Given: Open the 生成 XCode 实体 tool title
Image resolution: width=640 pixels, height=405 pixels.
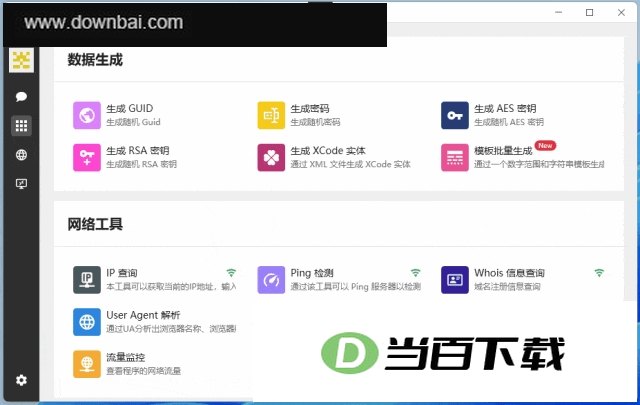Looking at the screenshot, I should [x=328, y=151].
